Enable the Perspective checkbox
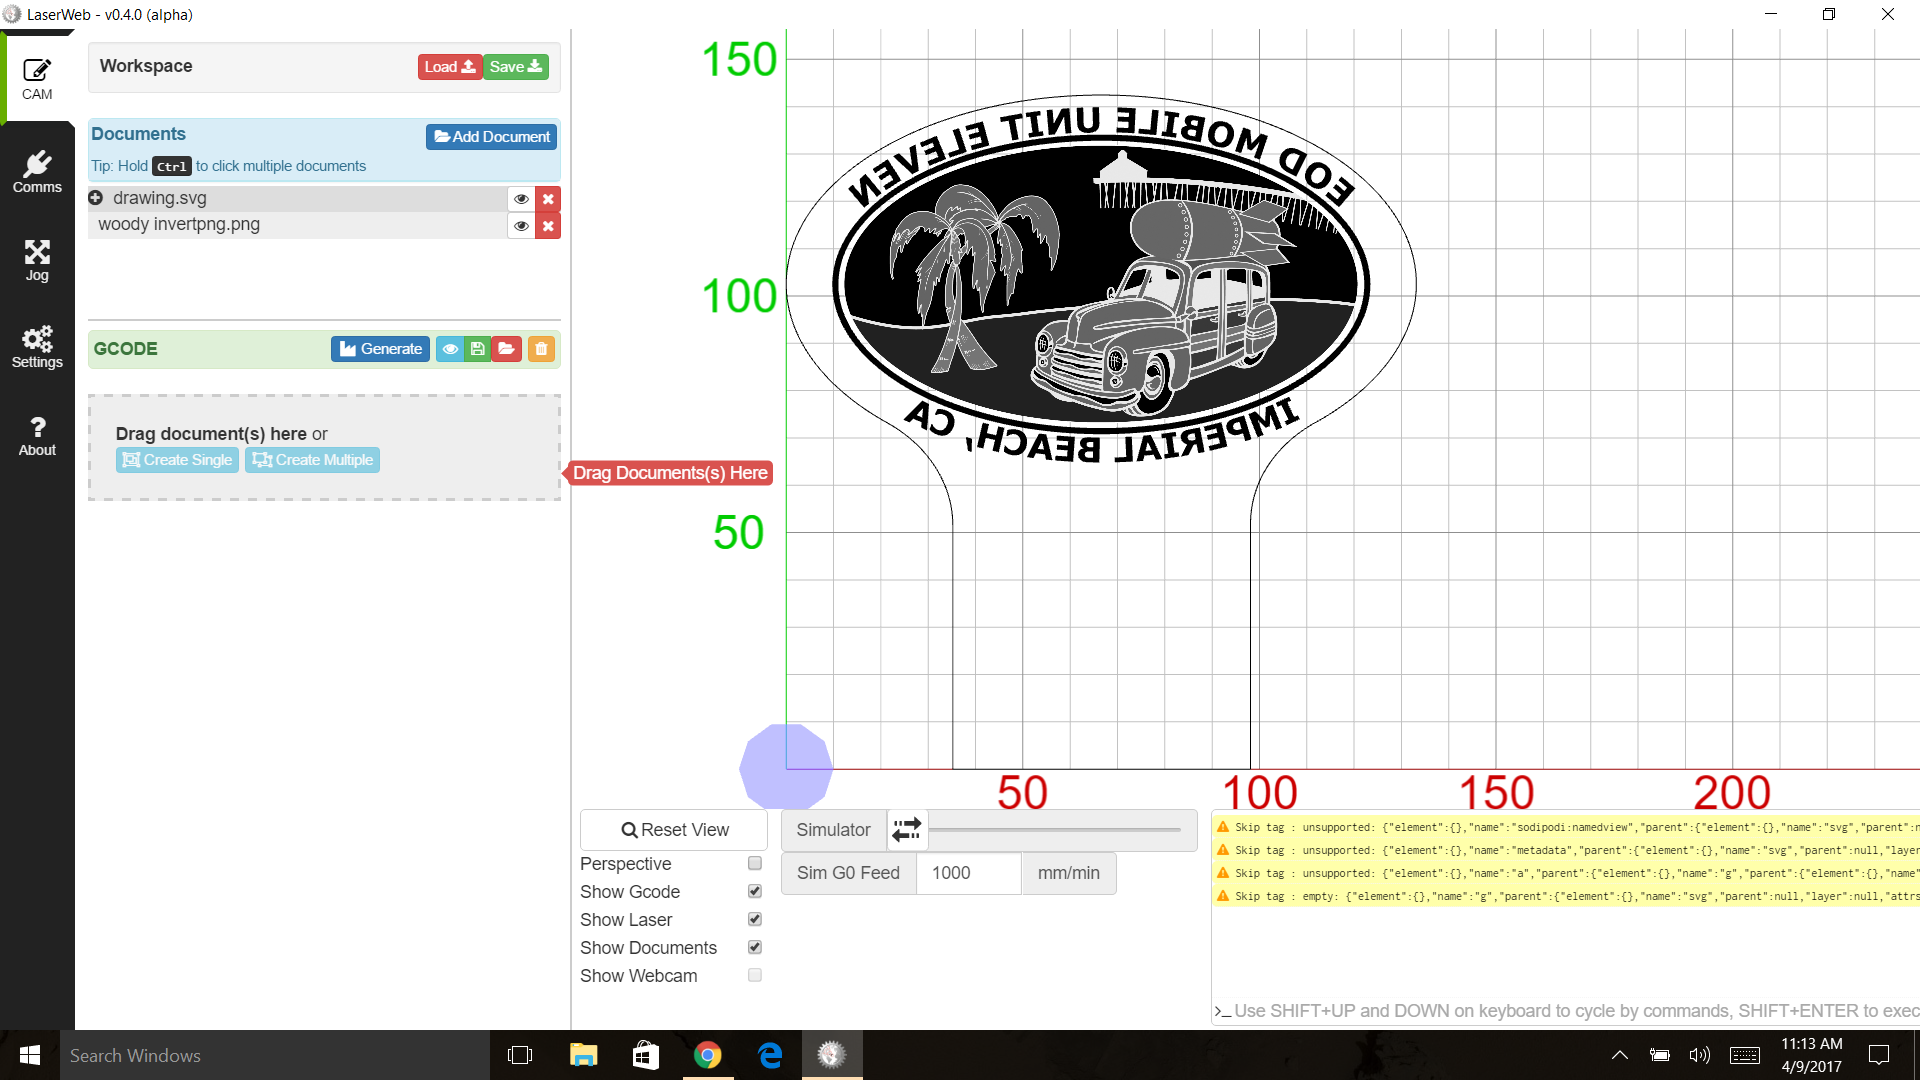The image size is (1920, 1080). click(755, 863)
